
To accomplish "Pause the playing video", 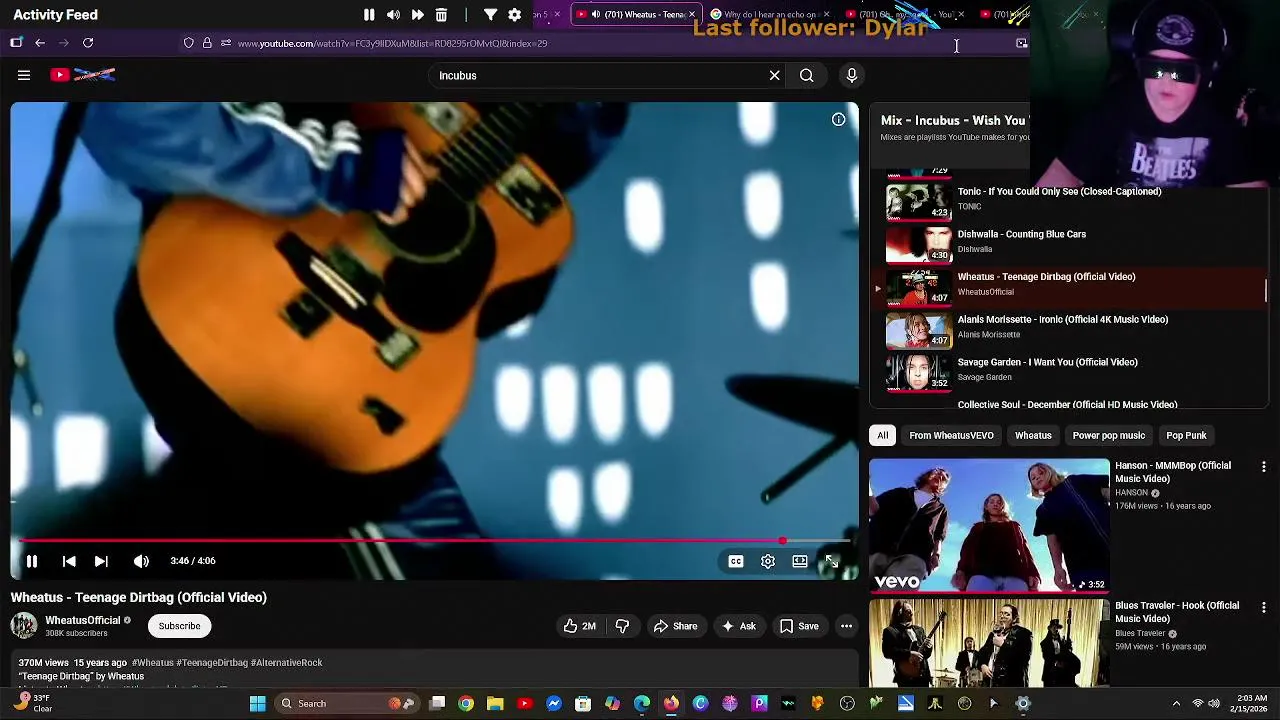I will click(x=32, y=561).
